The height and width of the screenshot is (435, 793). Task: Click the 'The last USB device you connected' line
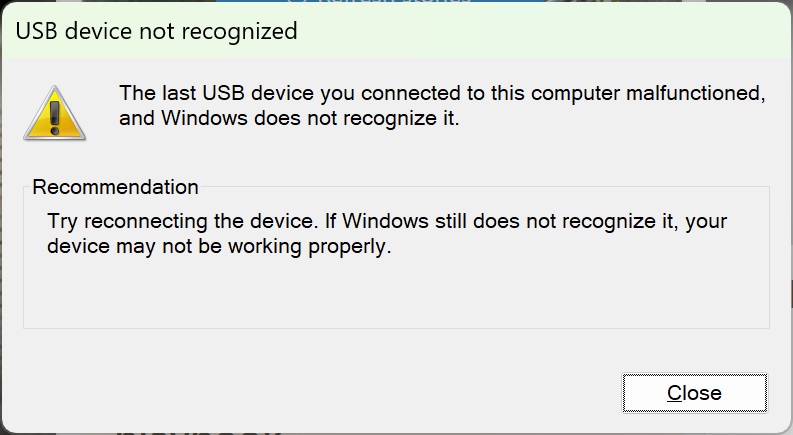[x=442, y=93]
